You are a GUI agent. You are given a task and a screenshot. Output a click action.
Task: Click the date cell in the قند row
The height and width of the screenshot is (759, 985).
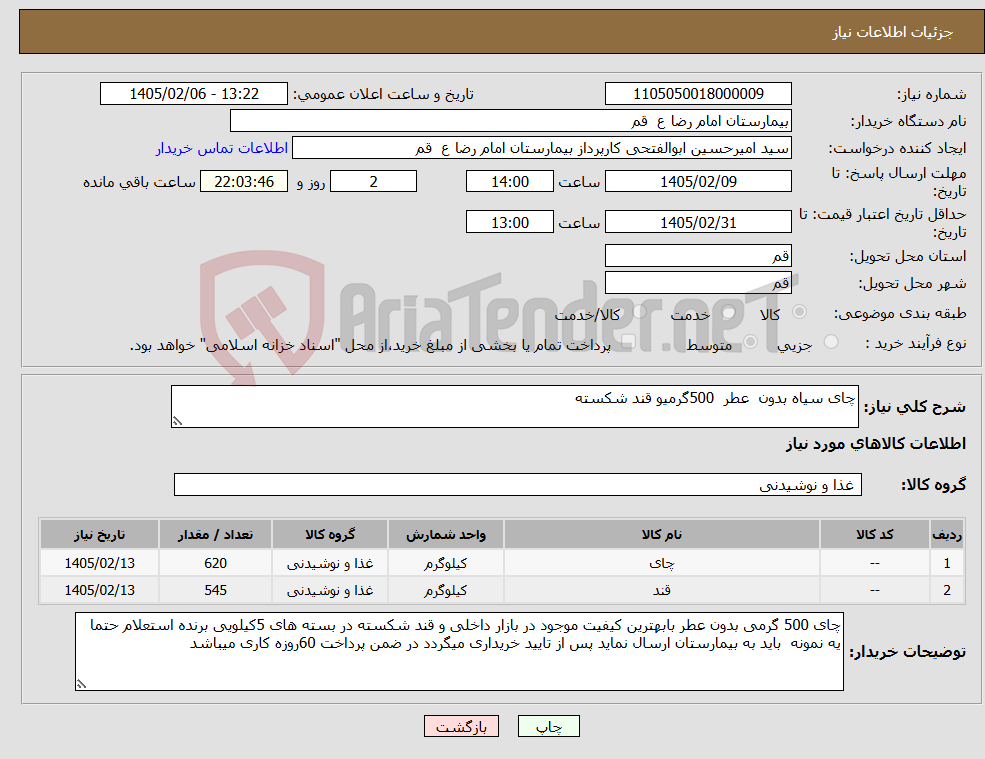coord(99,591)
